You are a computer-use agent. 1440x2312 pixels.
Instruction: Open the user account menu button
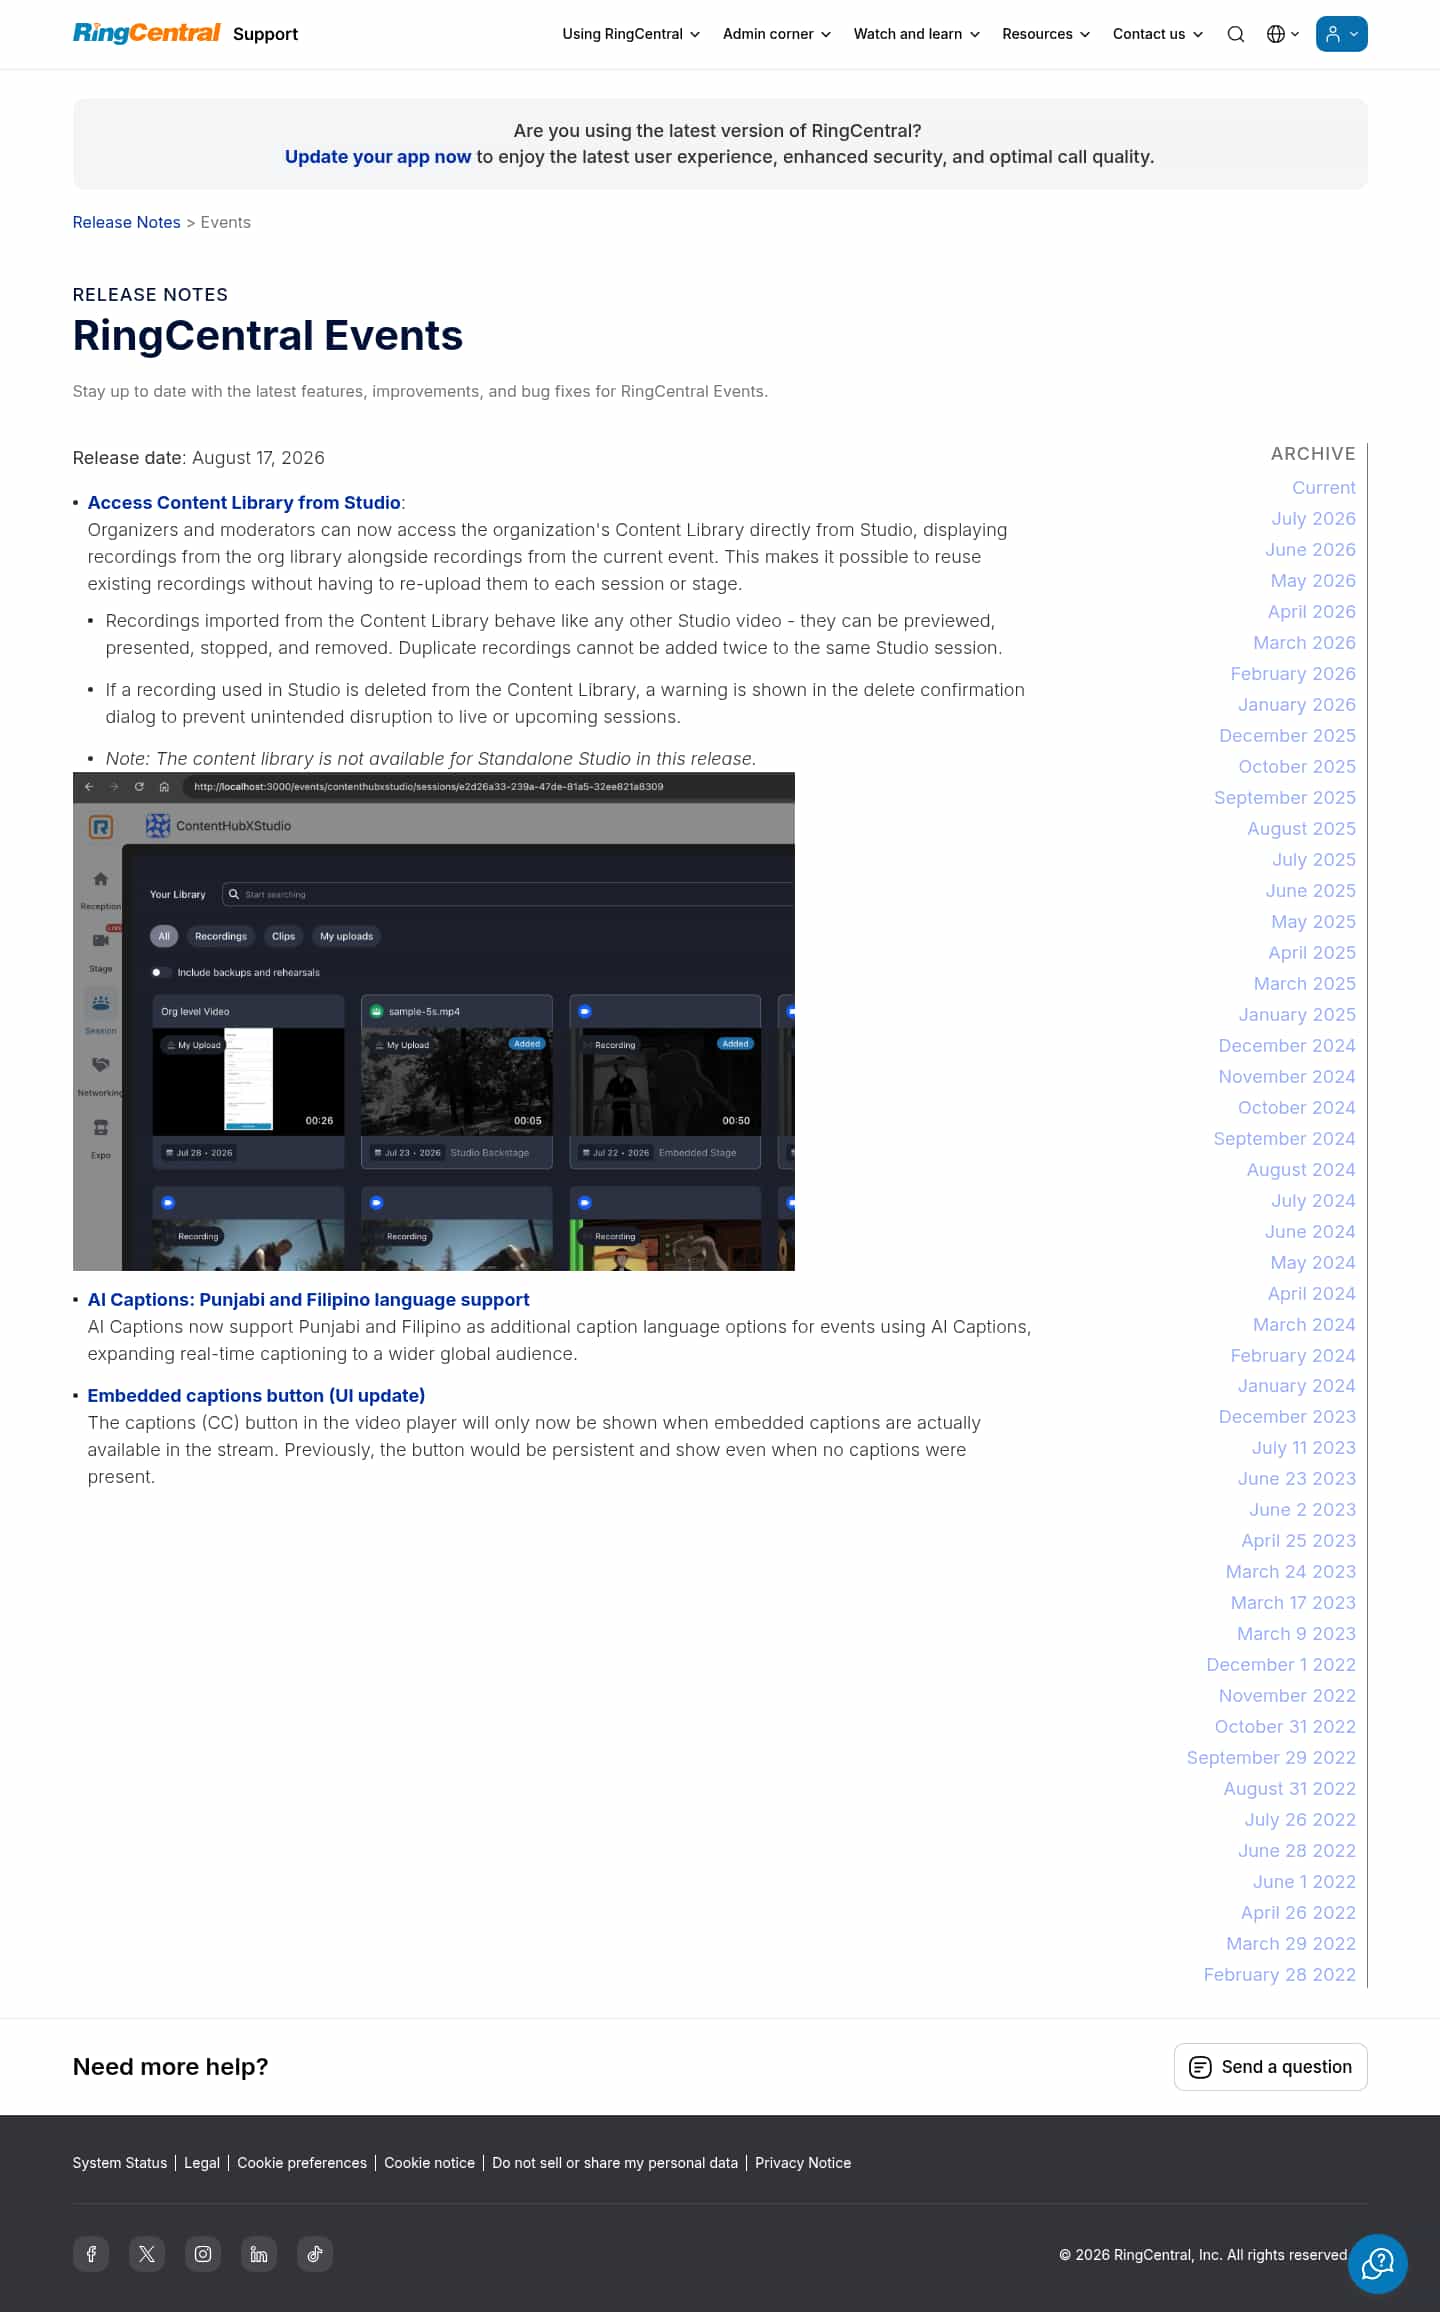(x=1341, y=34)
